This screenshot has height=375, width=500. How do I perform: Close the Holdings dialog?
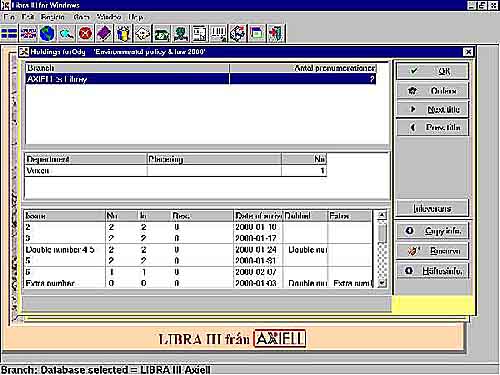(468, 52)
